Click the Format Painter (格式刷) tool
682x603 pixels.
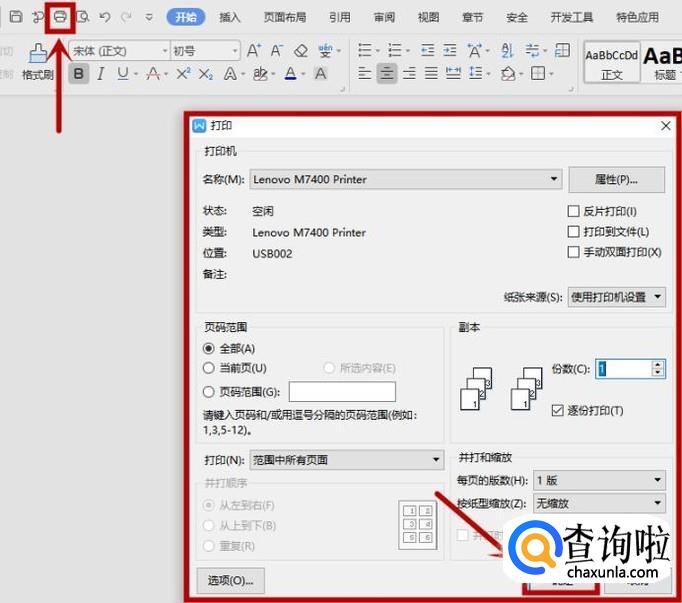tap(37, 60)
